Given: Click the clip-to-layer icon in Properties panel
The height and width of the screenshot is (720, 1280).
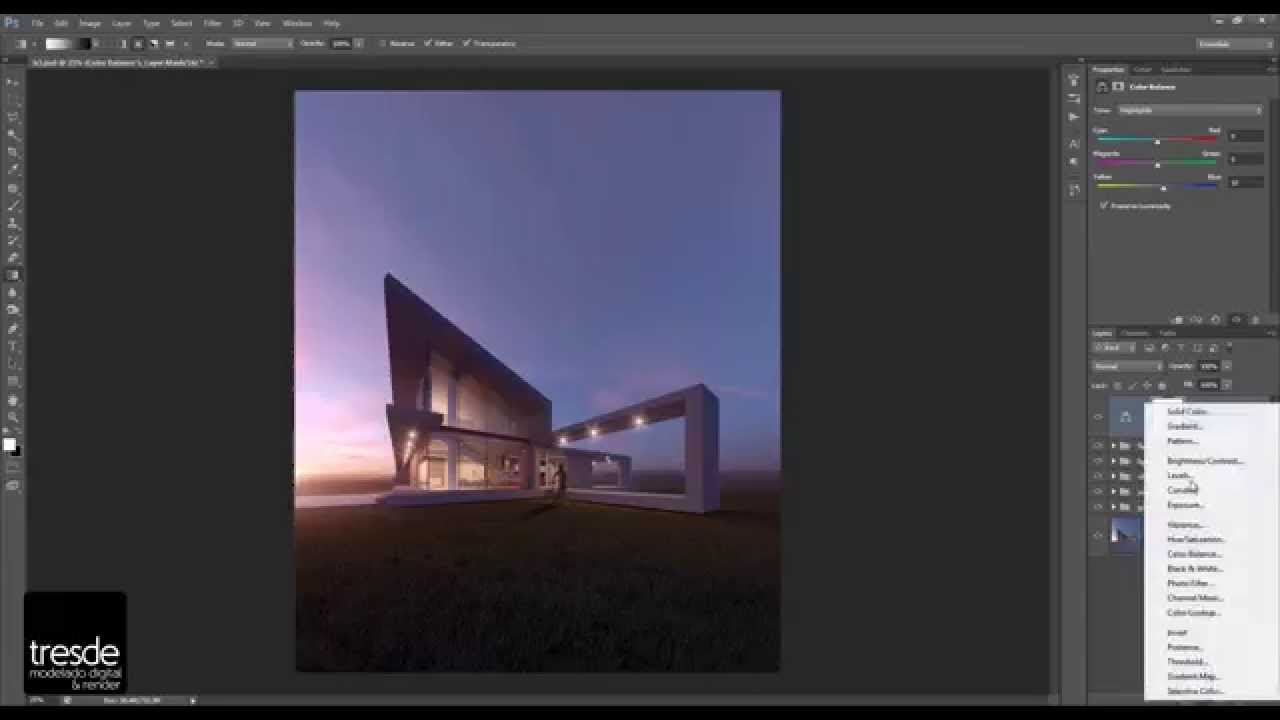Looking at the screenshot, I should [1178, 320].
